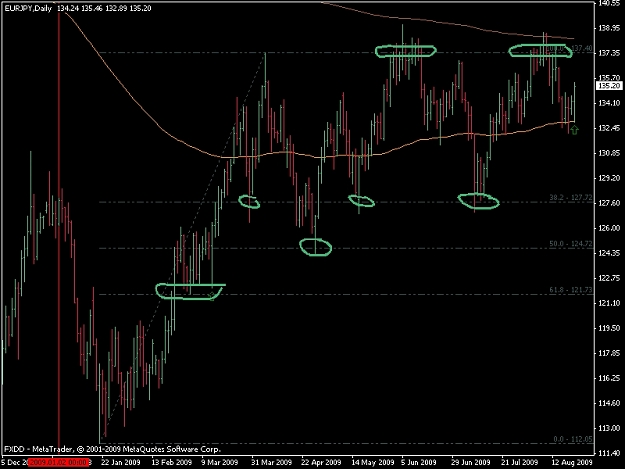The height and width of the screenshot is (469, 625).
Task: Click price axis value 111.40
Action: tap(609, 453)
